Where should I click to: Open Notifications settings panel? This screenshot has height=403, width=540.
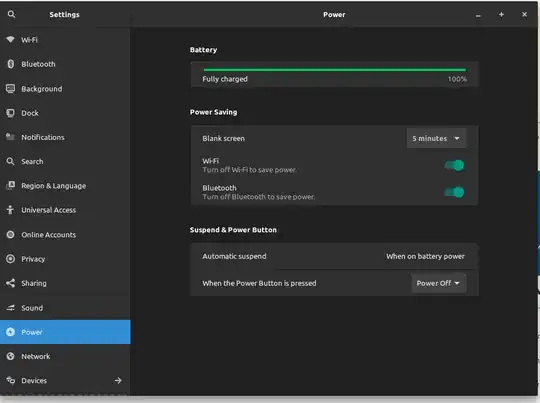tap(65, 137)
